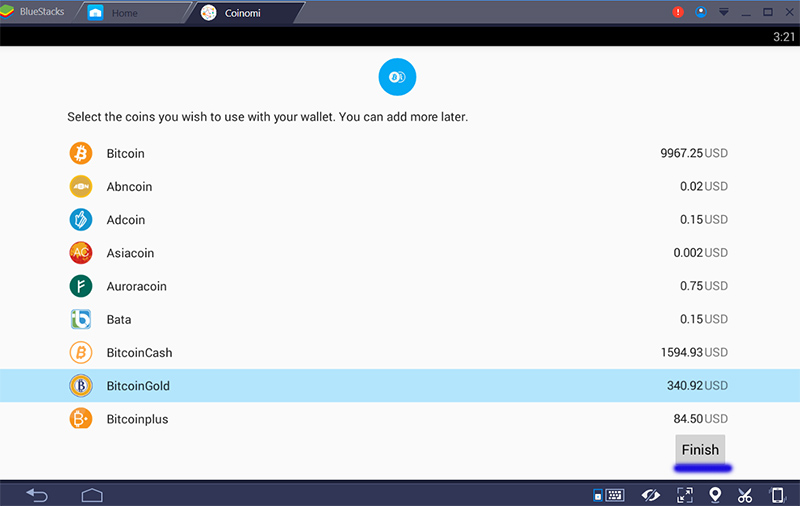This screenshot has height=506, width=800.
Task: Select the BitcoinGold coin label
Action: click(138, 386)
